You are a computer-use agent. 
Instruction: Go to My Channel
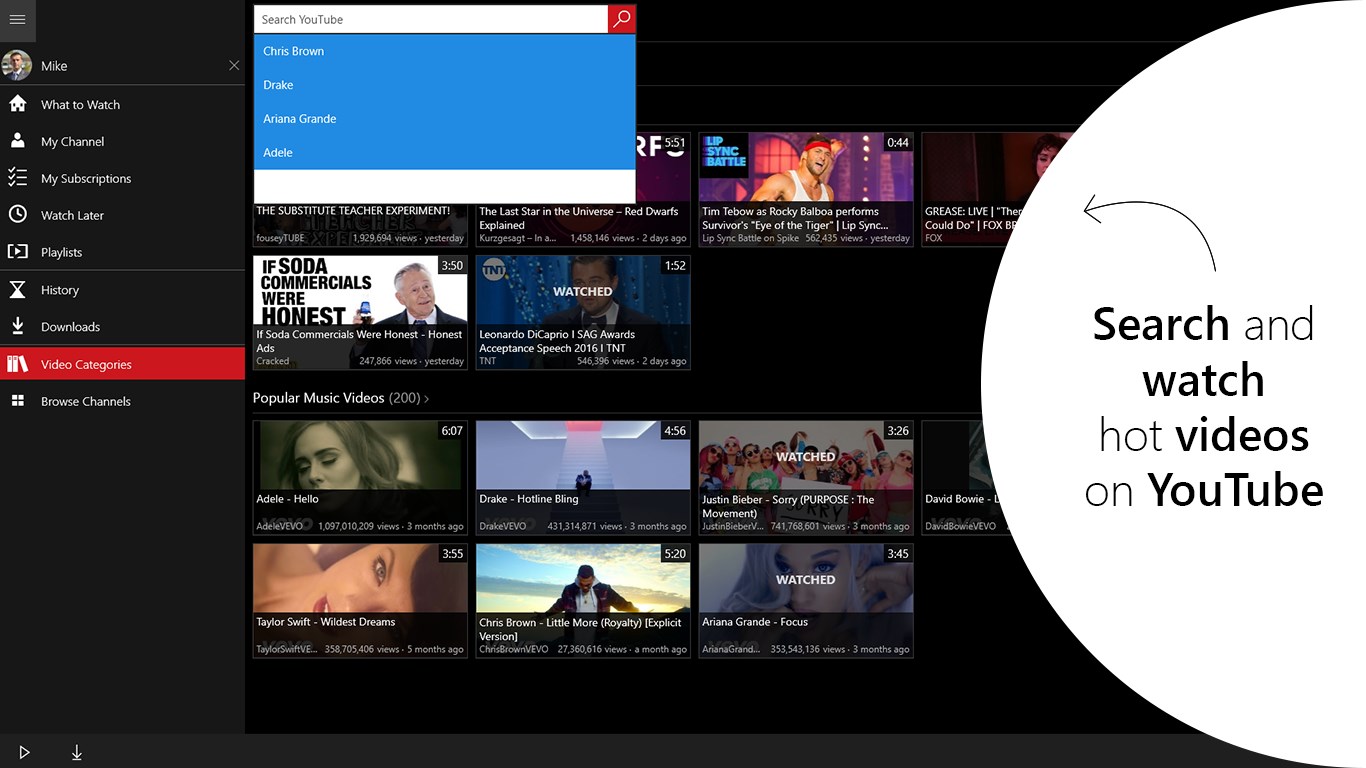coord(122,141)
